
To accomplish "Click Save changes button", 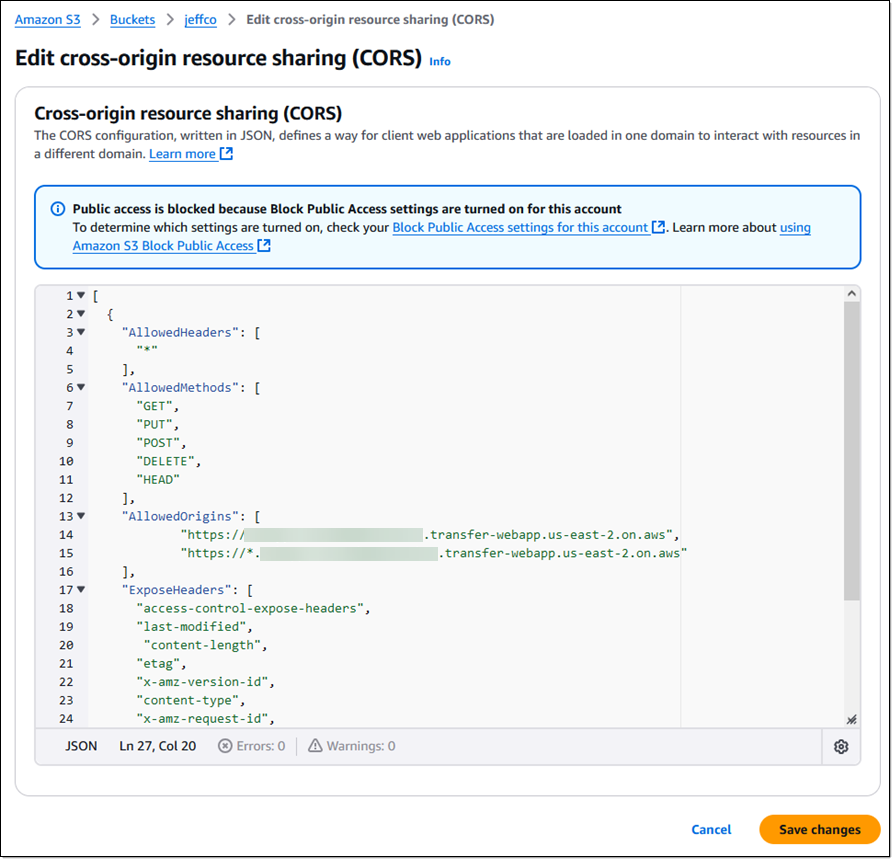I will tap(820, 830).
